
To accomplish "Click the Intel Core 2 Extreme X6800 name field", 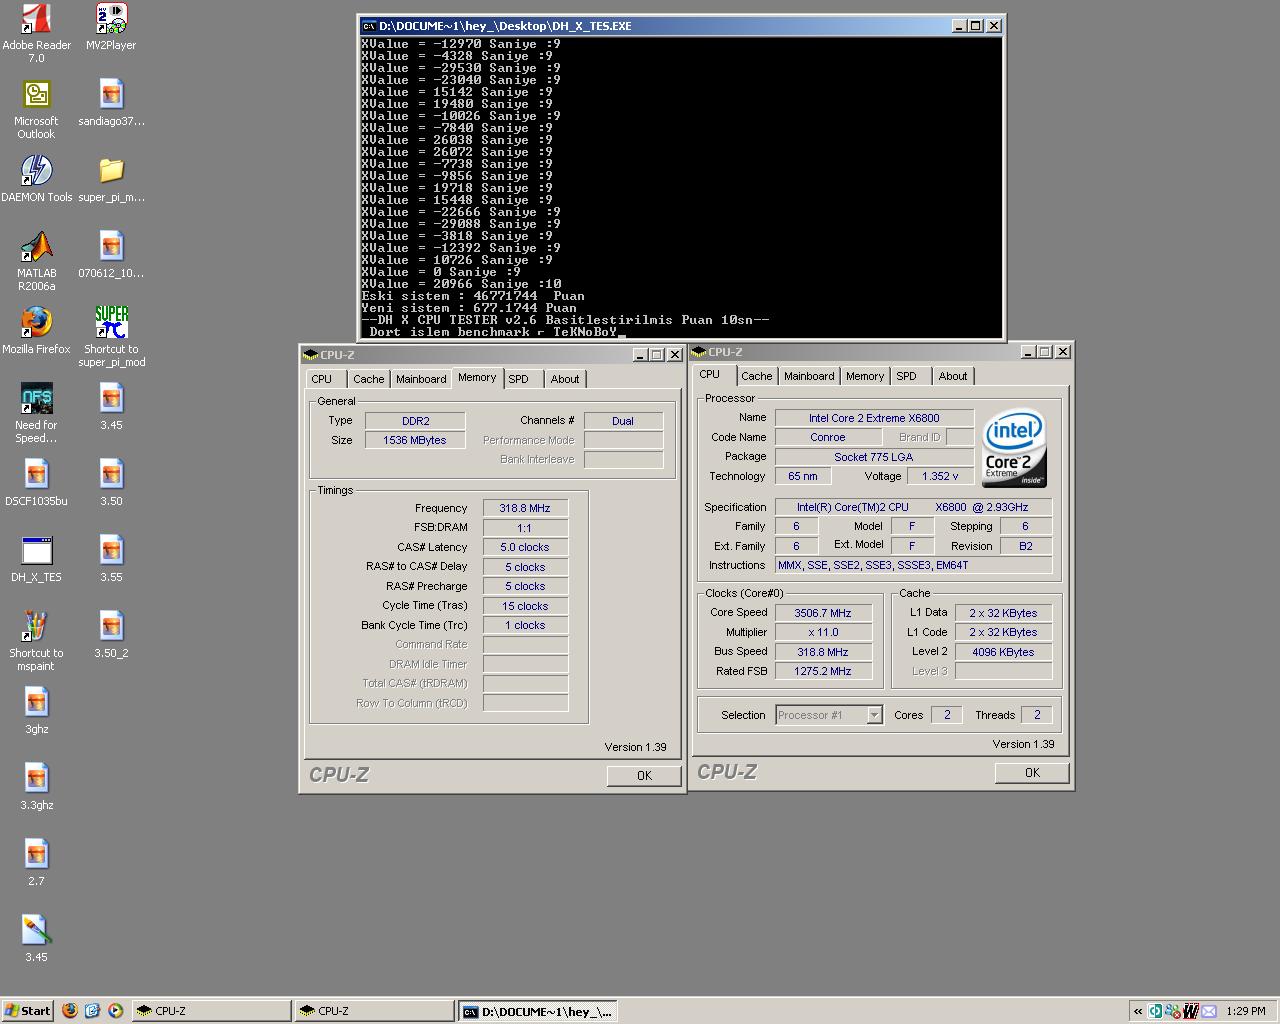I will pyautogui.click(x=874, y=418).
